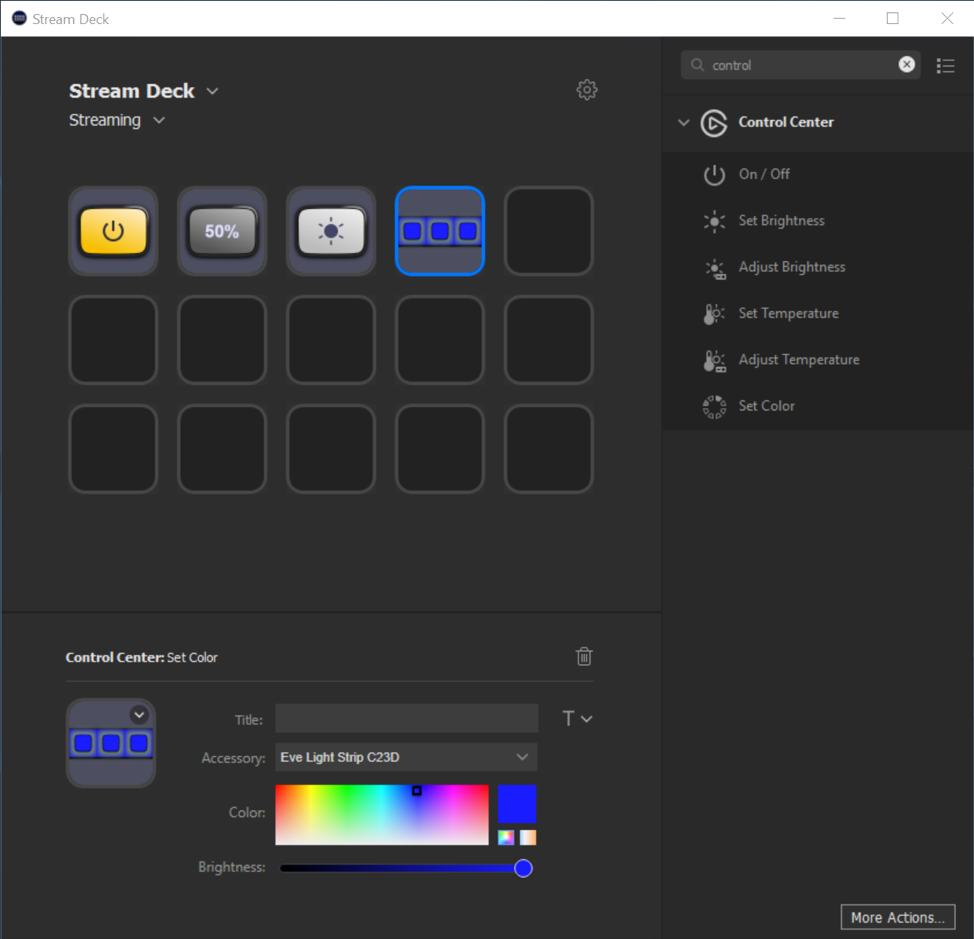Switch to the RGB color picker mode
The image size is (974, 939).
(506, 837)
